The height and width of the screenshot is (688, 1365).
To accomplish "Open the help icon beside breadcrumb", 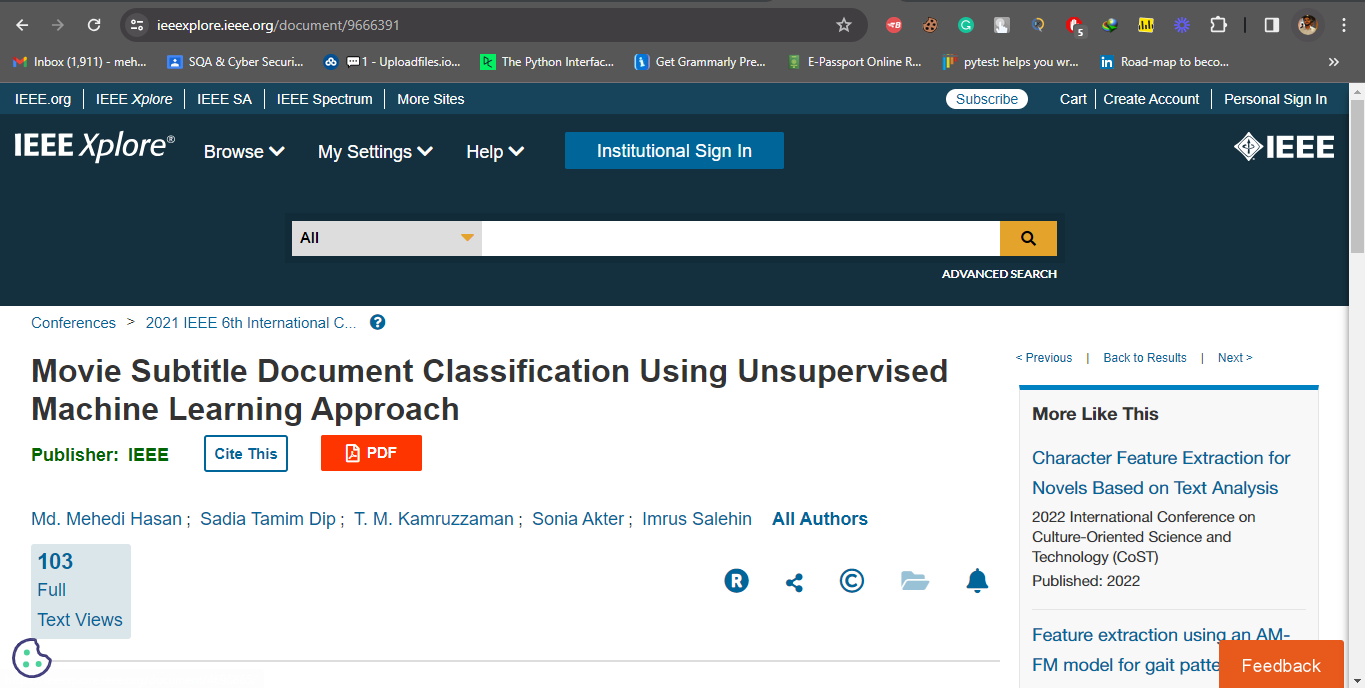I will click(x=377, y=322).
